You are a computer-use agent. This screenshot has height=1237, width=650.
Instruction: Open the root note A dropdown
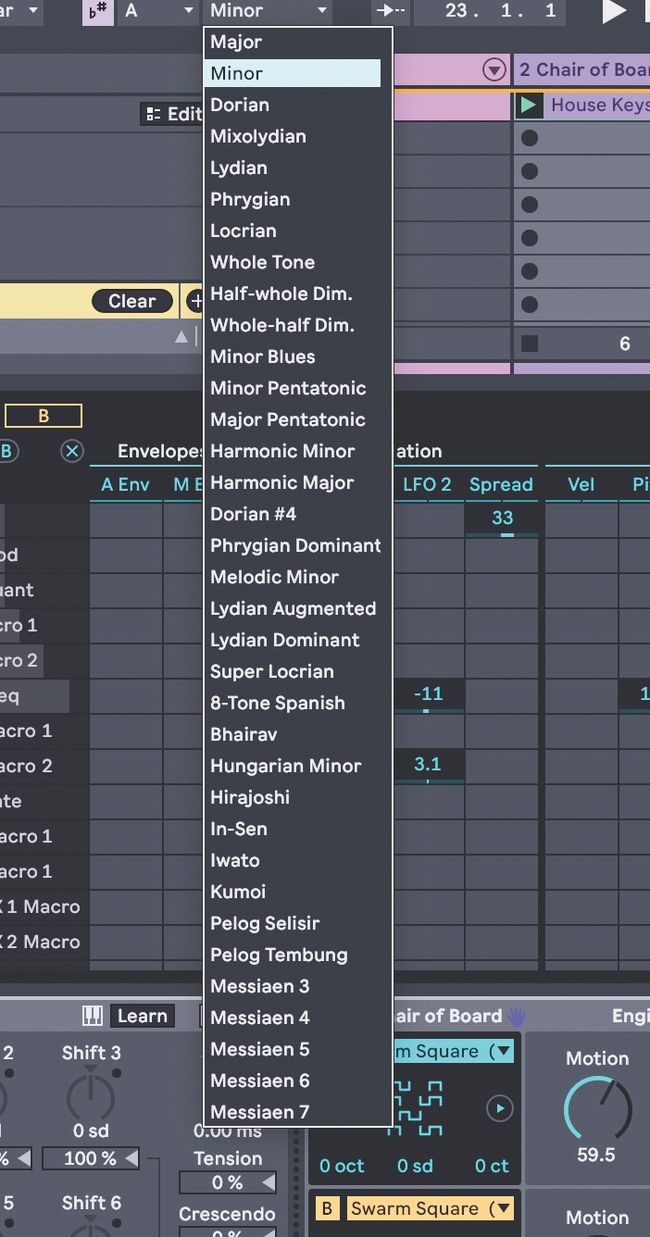158,11
